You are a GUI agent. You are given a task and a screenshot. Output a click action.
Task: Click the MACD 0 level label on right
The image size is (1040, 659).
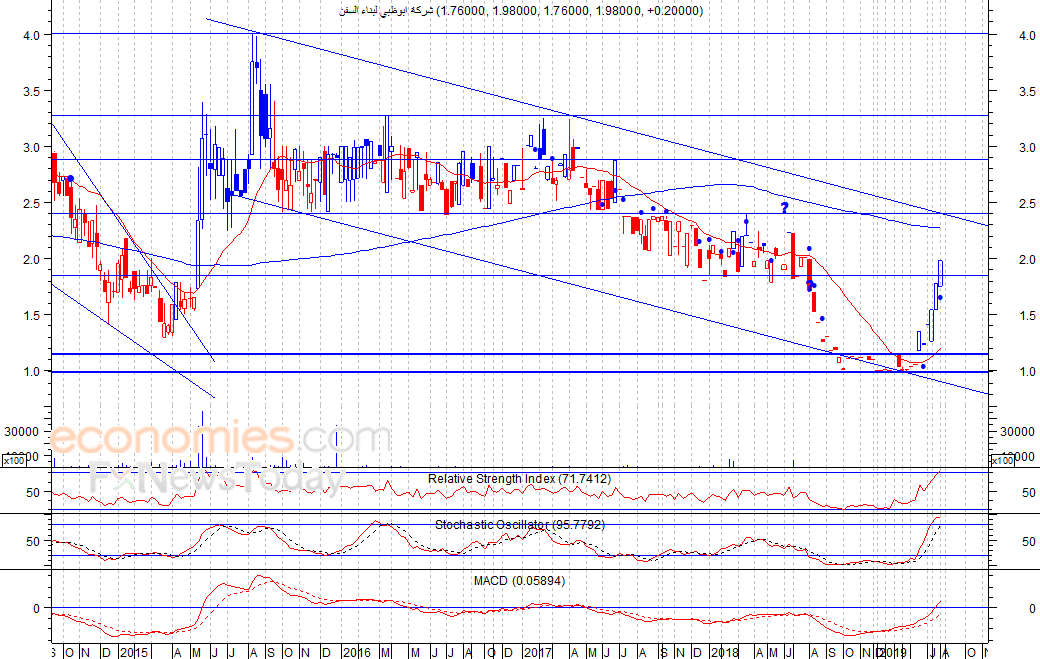point(1032,609)
